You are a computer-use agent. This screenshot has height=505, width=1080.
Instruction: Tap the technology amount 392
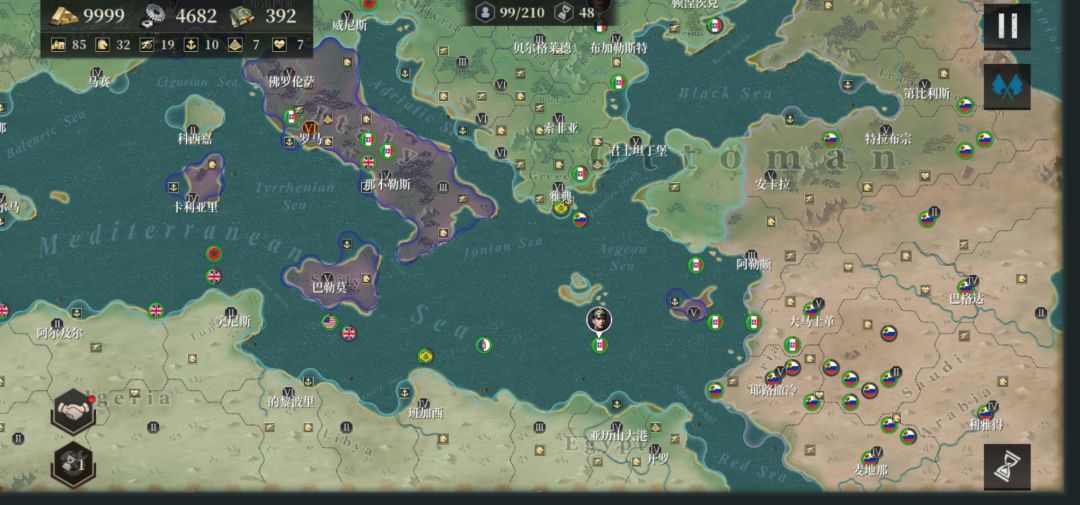(280, 15)
